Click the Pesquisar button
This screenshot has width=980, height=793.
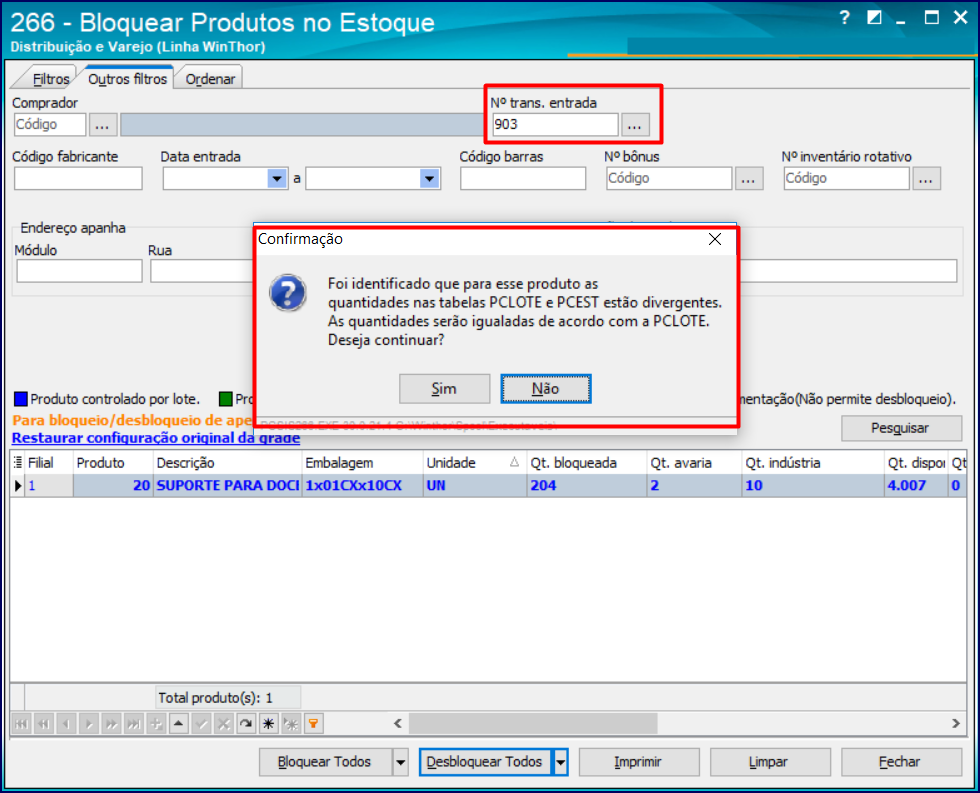tap(901, 428)
